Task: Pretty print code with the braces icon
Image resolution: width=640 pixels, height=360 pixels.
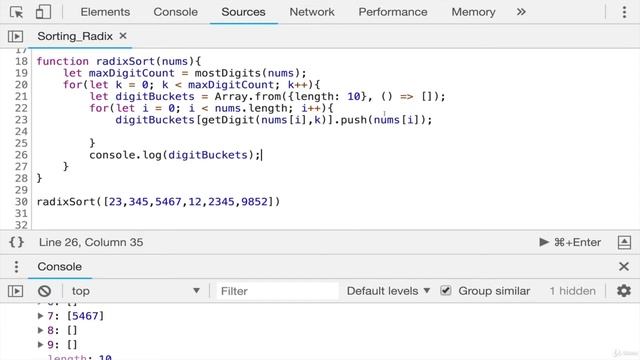Action: 16,242
